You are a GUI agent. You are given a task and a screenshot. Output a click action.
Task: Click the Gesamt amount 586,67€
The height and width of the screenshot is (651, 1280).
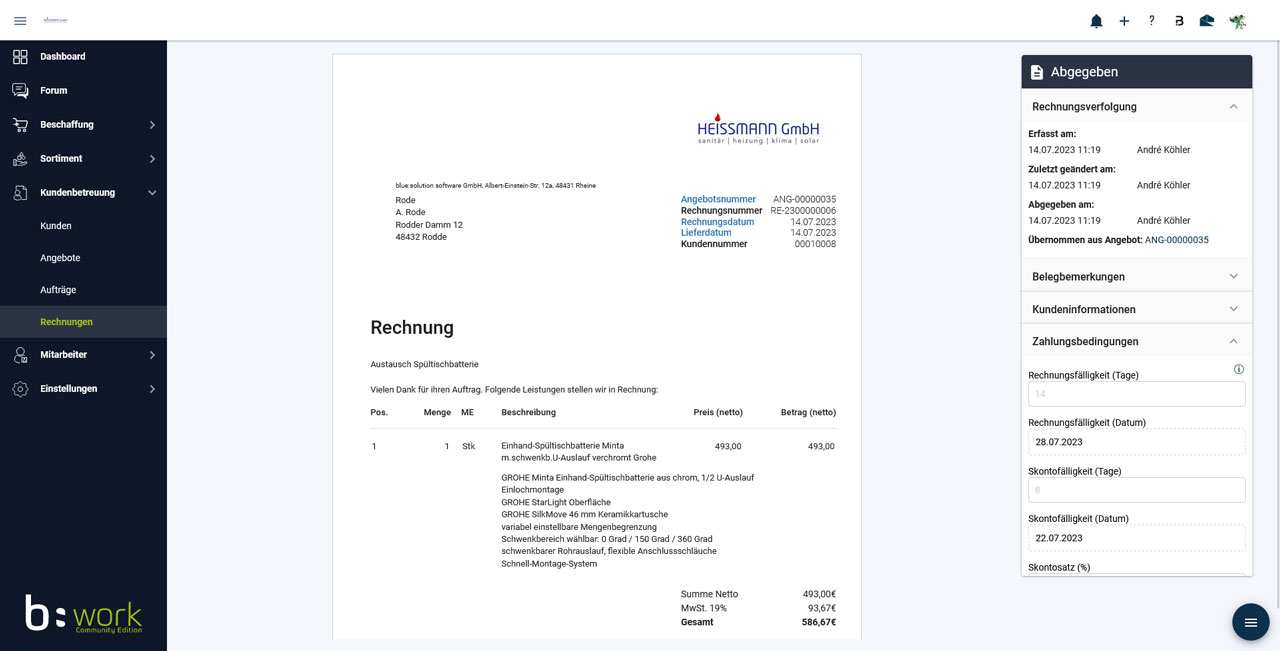tap(819, 622)
